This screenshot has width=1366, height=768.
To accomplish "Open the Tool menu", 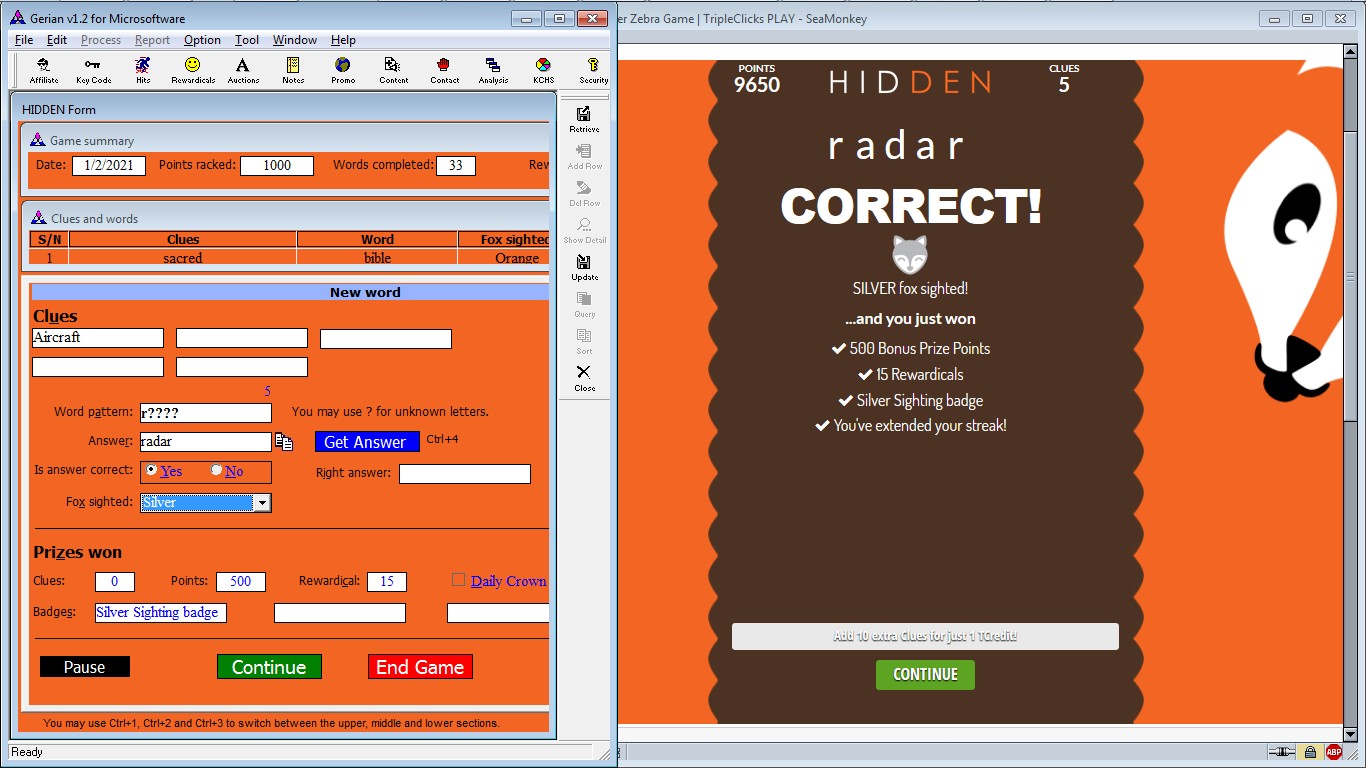I will (x=247, y=40).
